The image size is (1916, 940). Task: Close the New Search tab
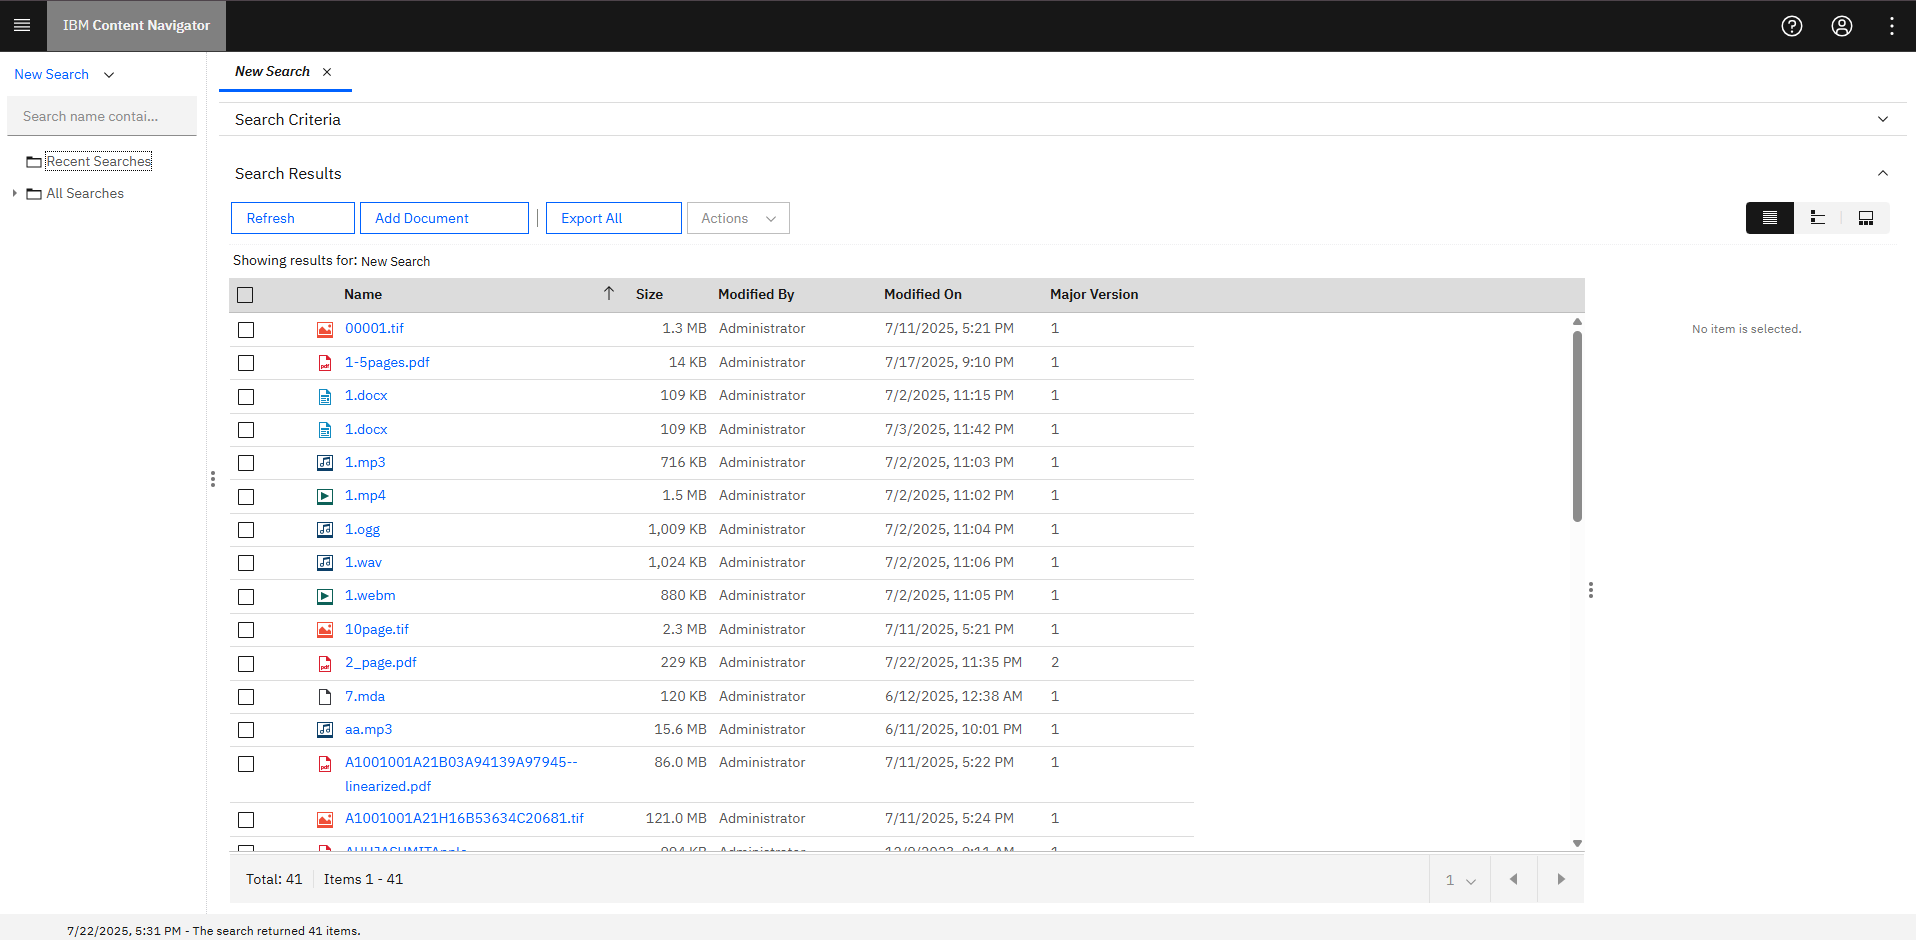(327, 71)
